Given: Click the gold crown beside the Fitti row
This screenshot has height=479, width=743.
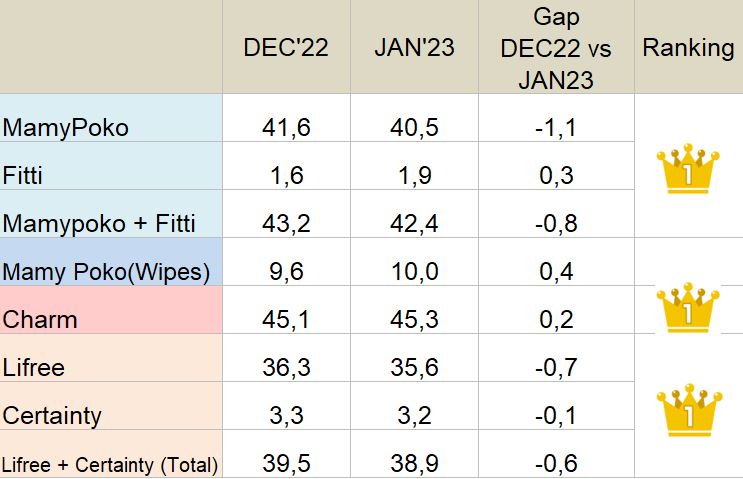Looking at the screenshot, I should click(687, 171).
